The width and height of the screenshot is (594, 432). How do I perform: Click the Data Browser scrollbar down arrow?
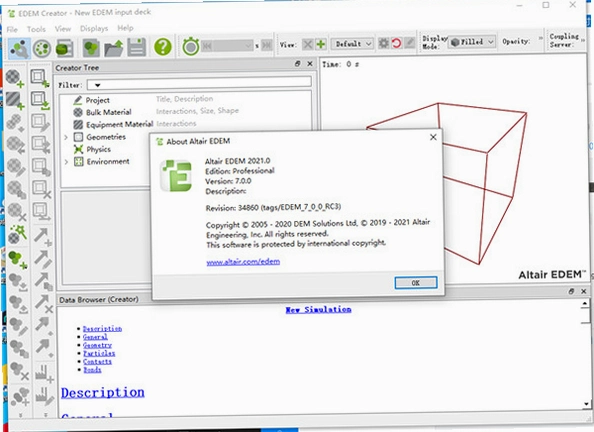(x=586, y=404)
